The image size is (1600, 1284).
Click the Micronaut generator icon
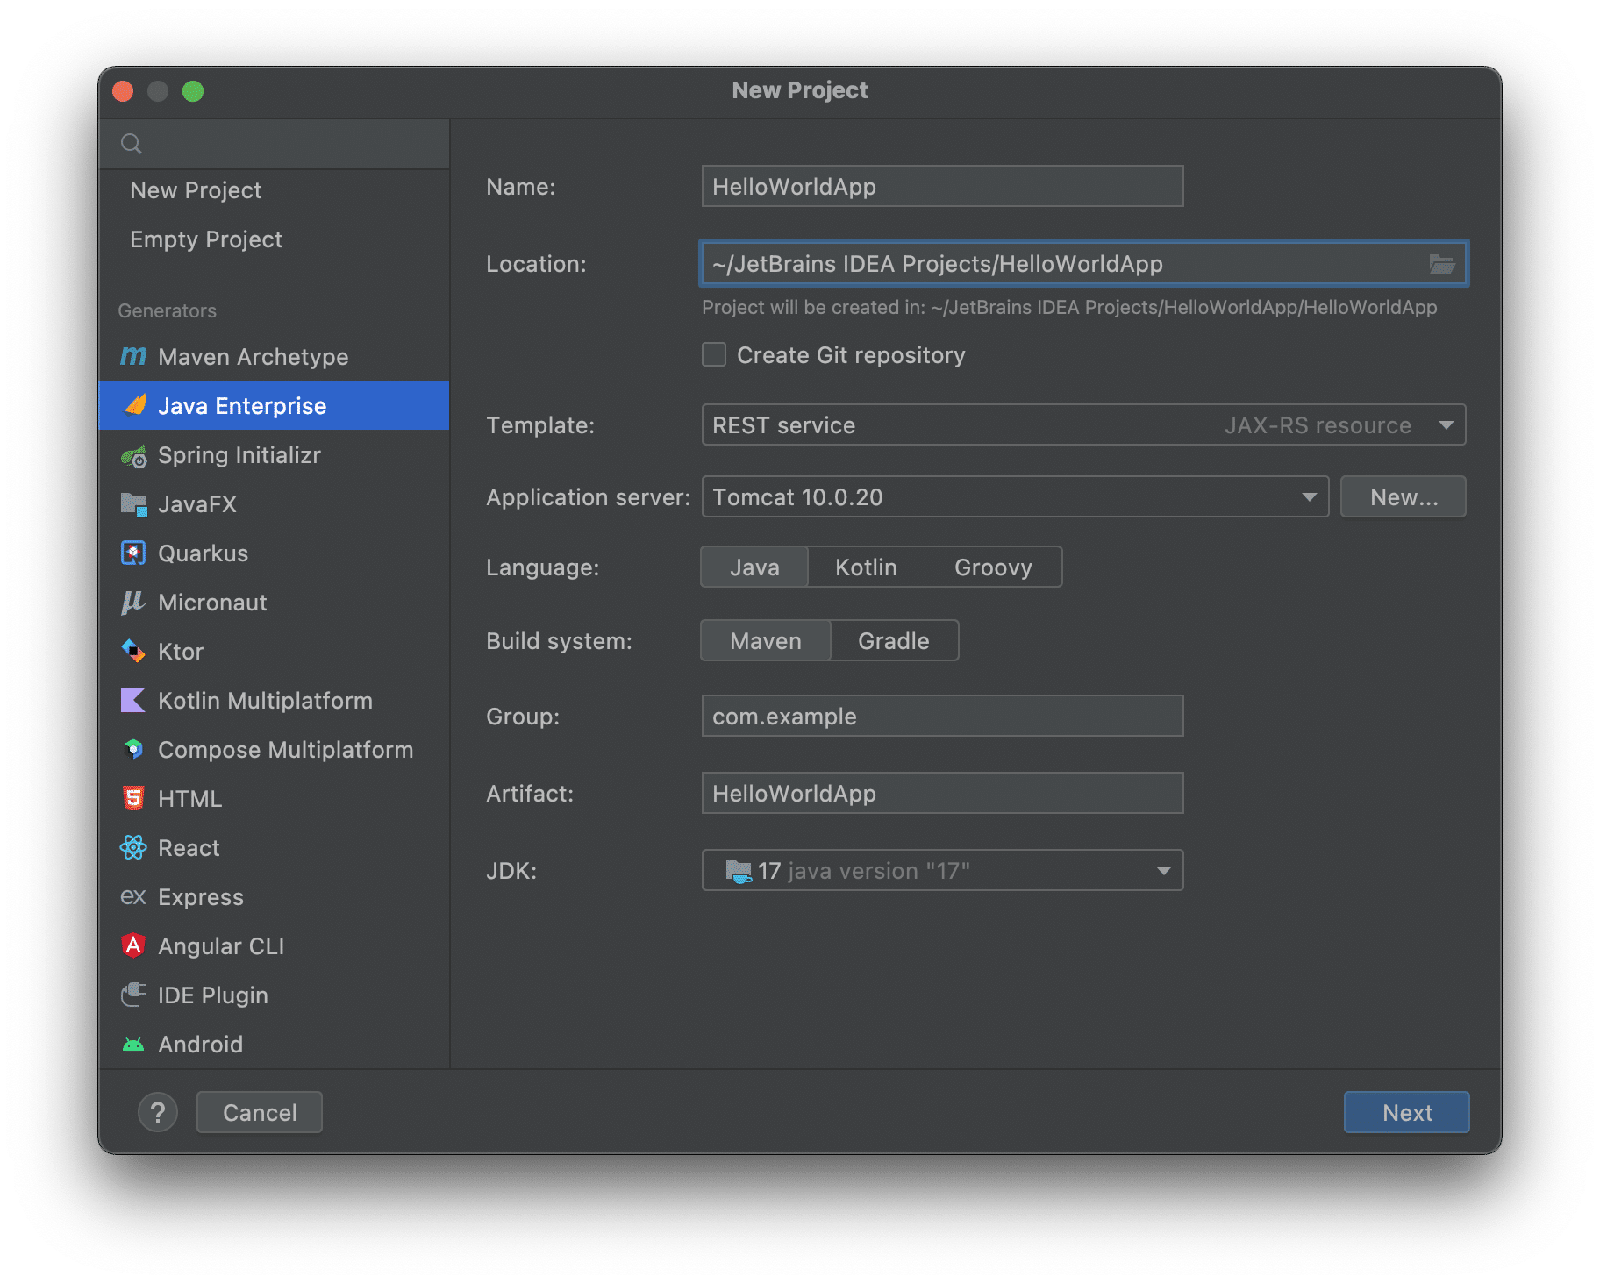(133, 602)
